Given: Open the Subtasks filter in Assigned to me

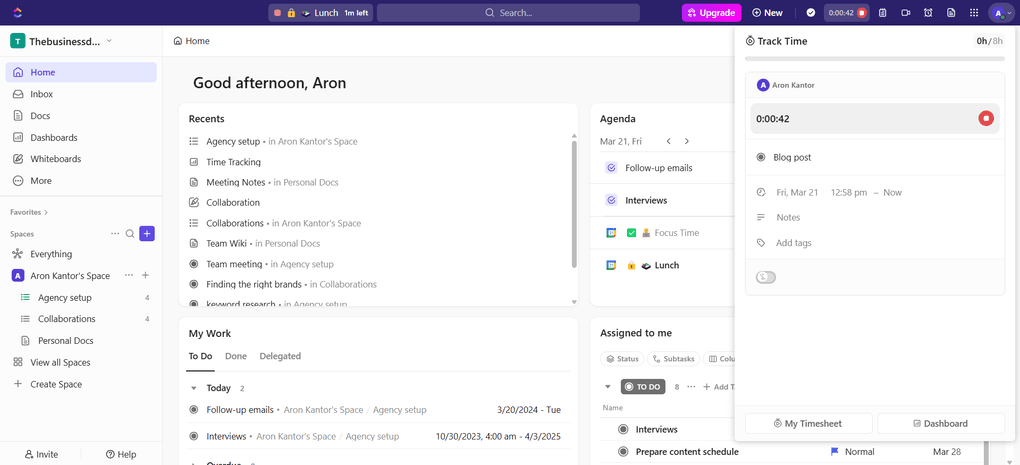Looking at the screenshot, I should point(673,359).
